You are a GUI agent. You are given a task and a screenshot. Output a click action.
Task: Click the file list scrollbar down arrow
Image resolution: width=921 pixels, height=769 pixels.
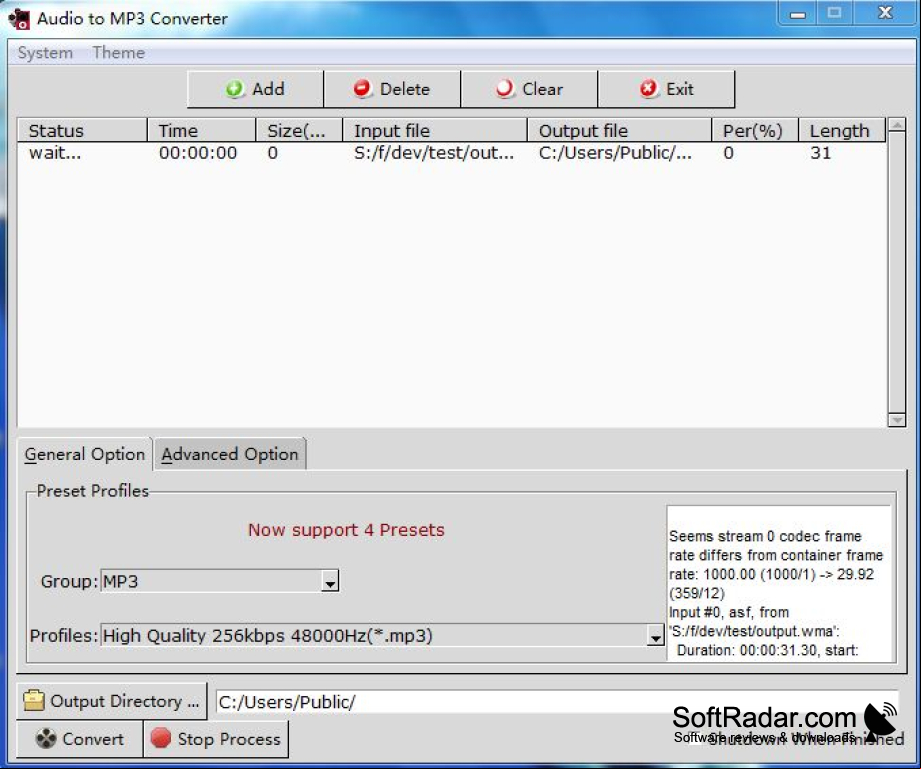[896, 420]
